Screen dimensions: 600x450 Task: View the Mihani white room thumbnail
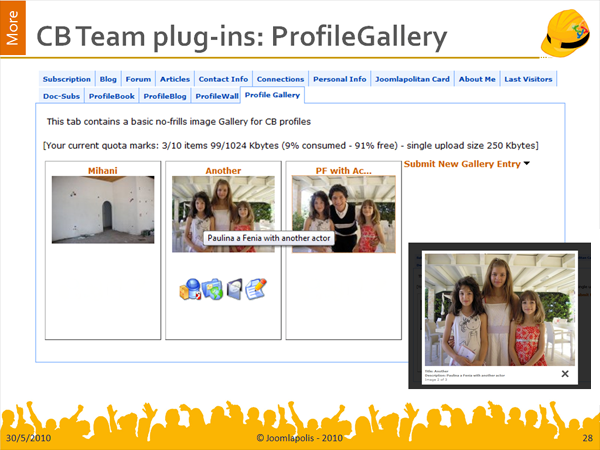click(103, 209)
